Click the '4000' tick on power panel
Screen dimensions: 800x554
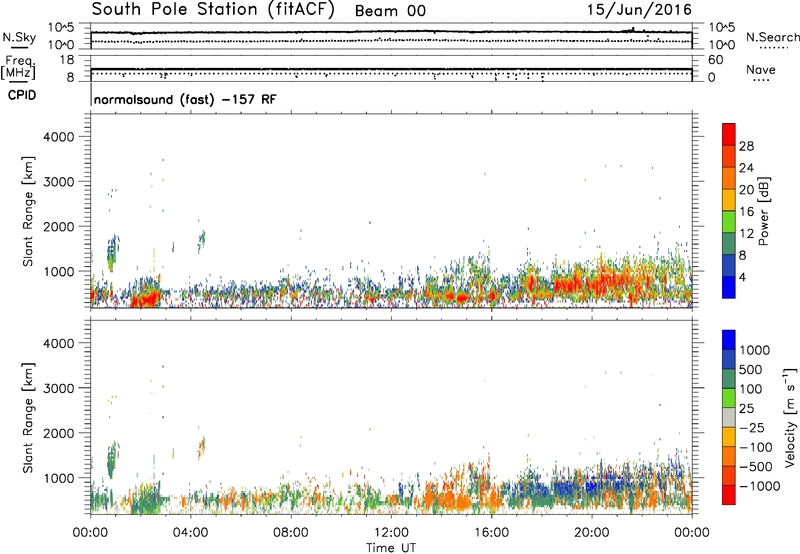tap(58, 137)
